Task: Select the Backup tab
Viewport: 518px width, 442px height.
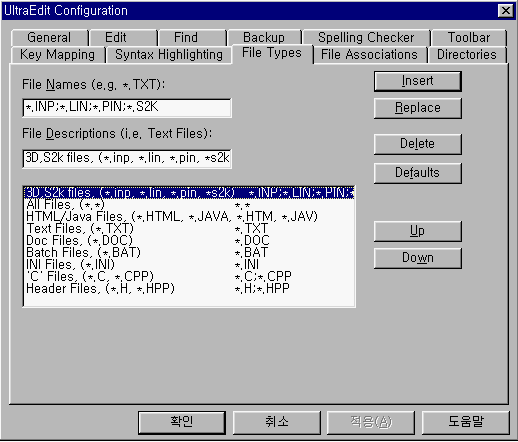Action: (265, 37)
